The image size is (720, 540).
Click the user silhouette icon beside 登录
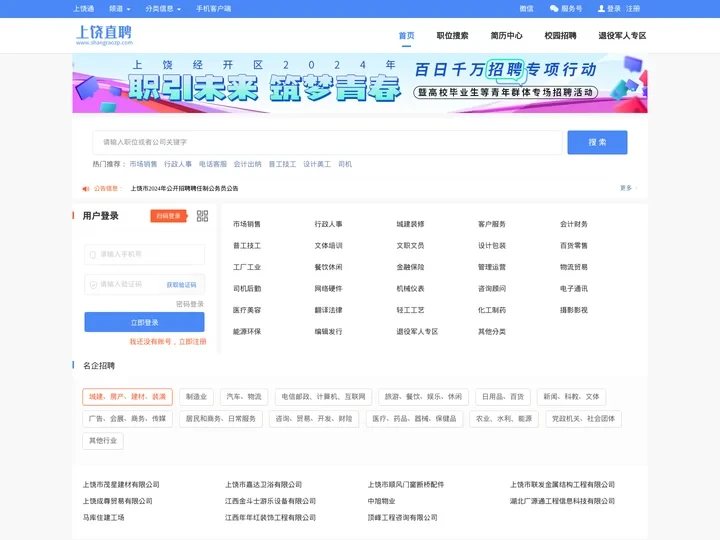601,8
